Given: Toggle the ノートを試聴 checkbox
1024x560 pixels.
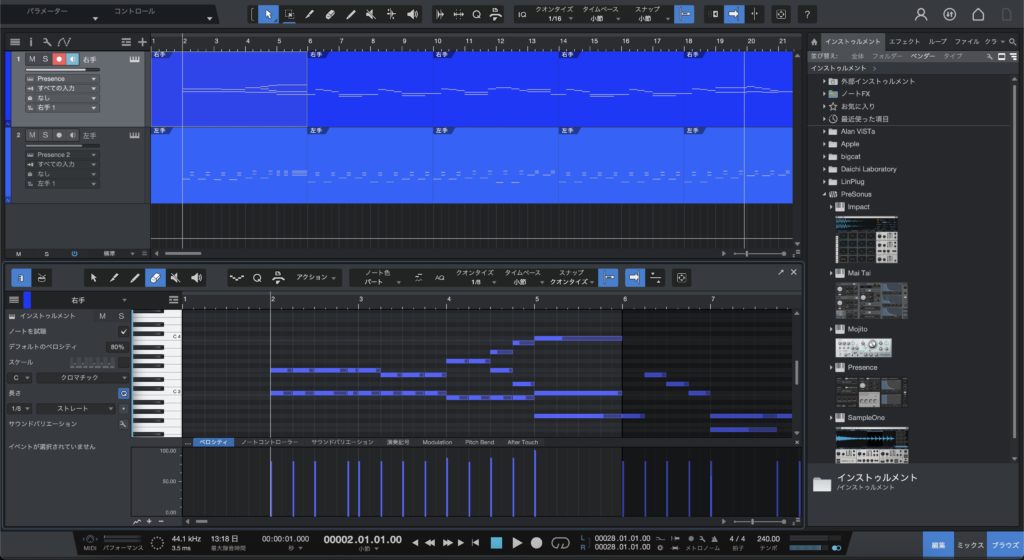Looking at the screenshot, I should [123, 331].
